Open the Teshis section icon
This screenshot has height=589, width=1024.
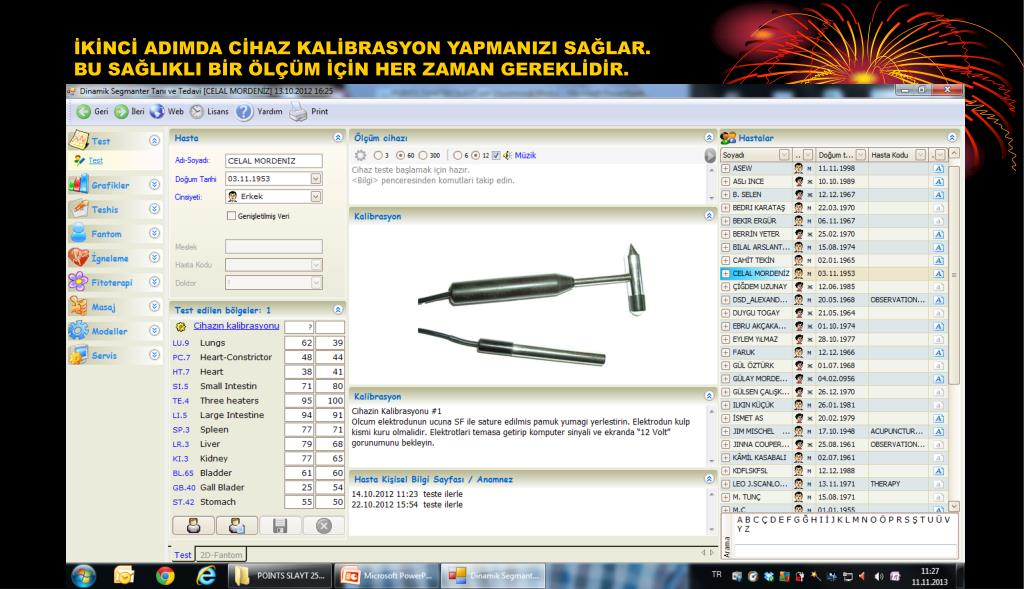[x=78, y=209]
